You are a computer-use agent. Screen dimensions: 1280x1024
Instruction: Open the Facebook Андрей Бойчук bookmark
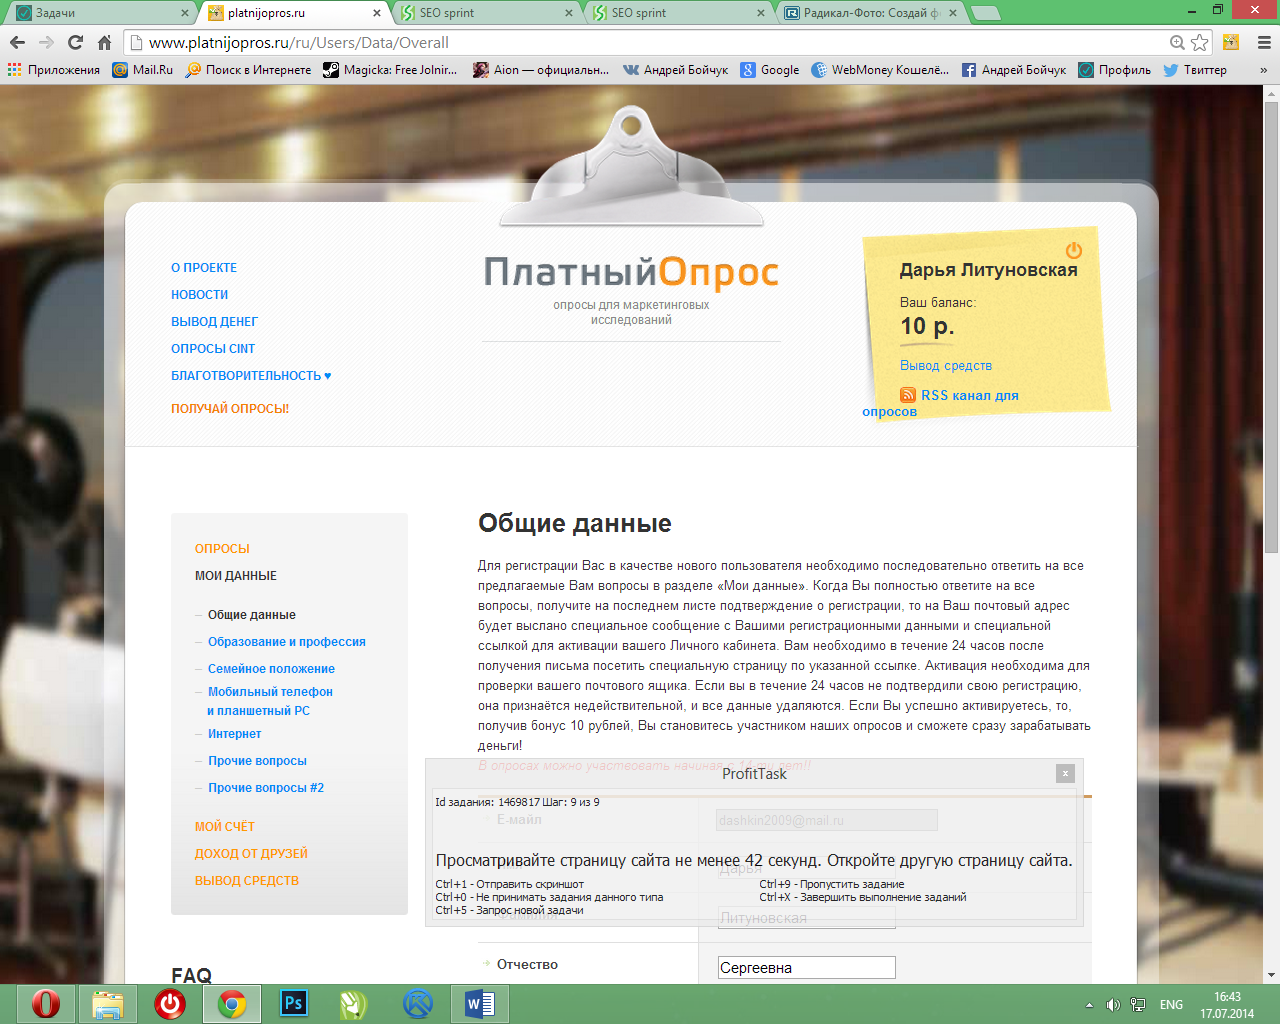(x=1014, y=70)
